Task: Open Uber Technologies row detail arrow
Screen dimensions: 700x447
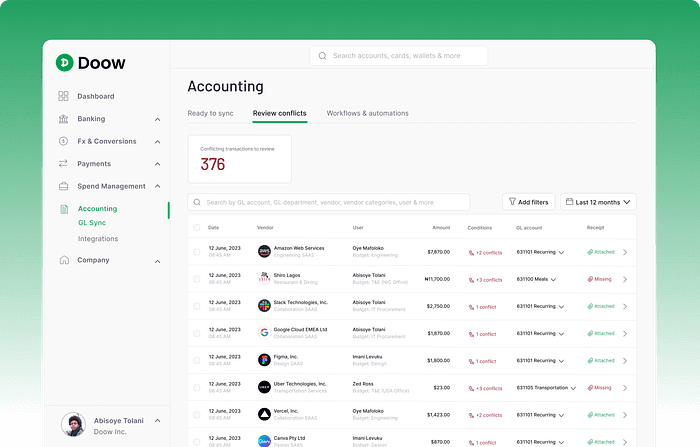Action: (x=625, y=388)
